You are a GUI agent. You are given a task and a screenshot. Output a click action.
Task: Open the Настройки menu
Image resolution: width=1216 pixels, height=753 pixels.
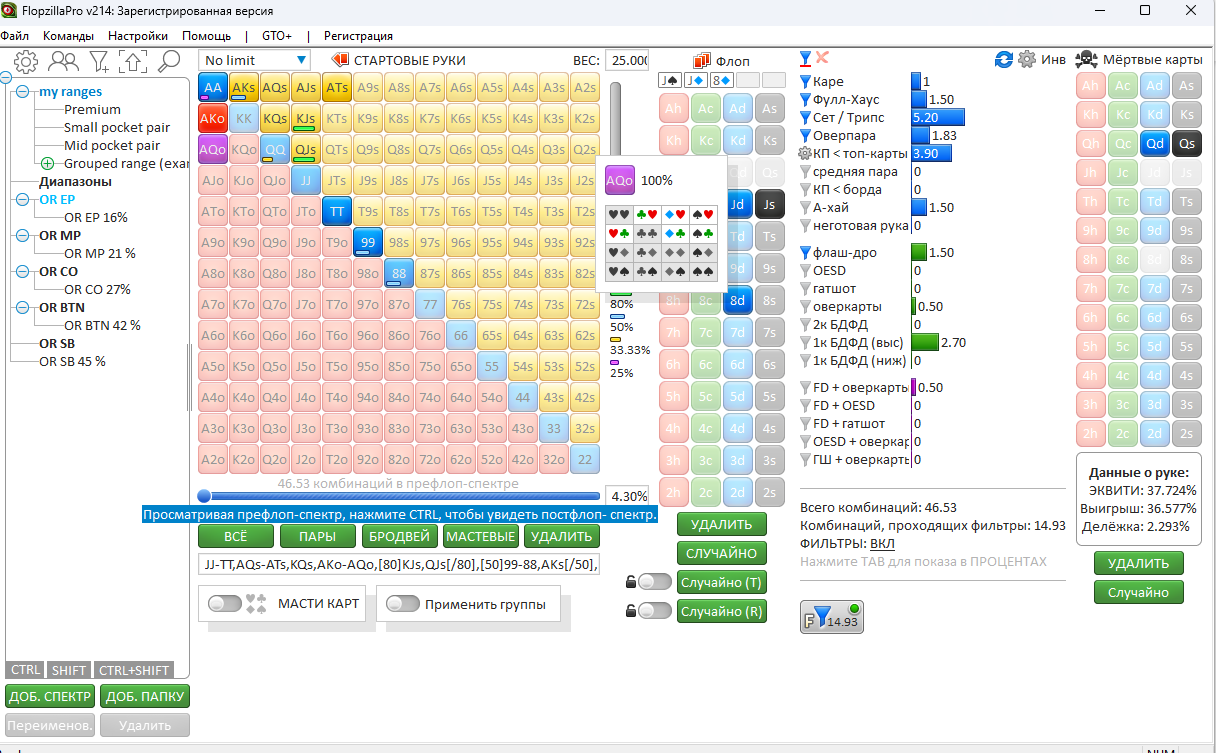click(x=138, y=35)
